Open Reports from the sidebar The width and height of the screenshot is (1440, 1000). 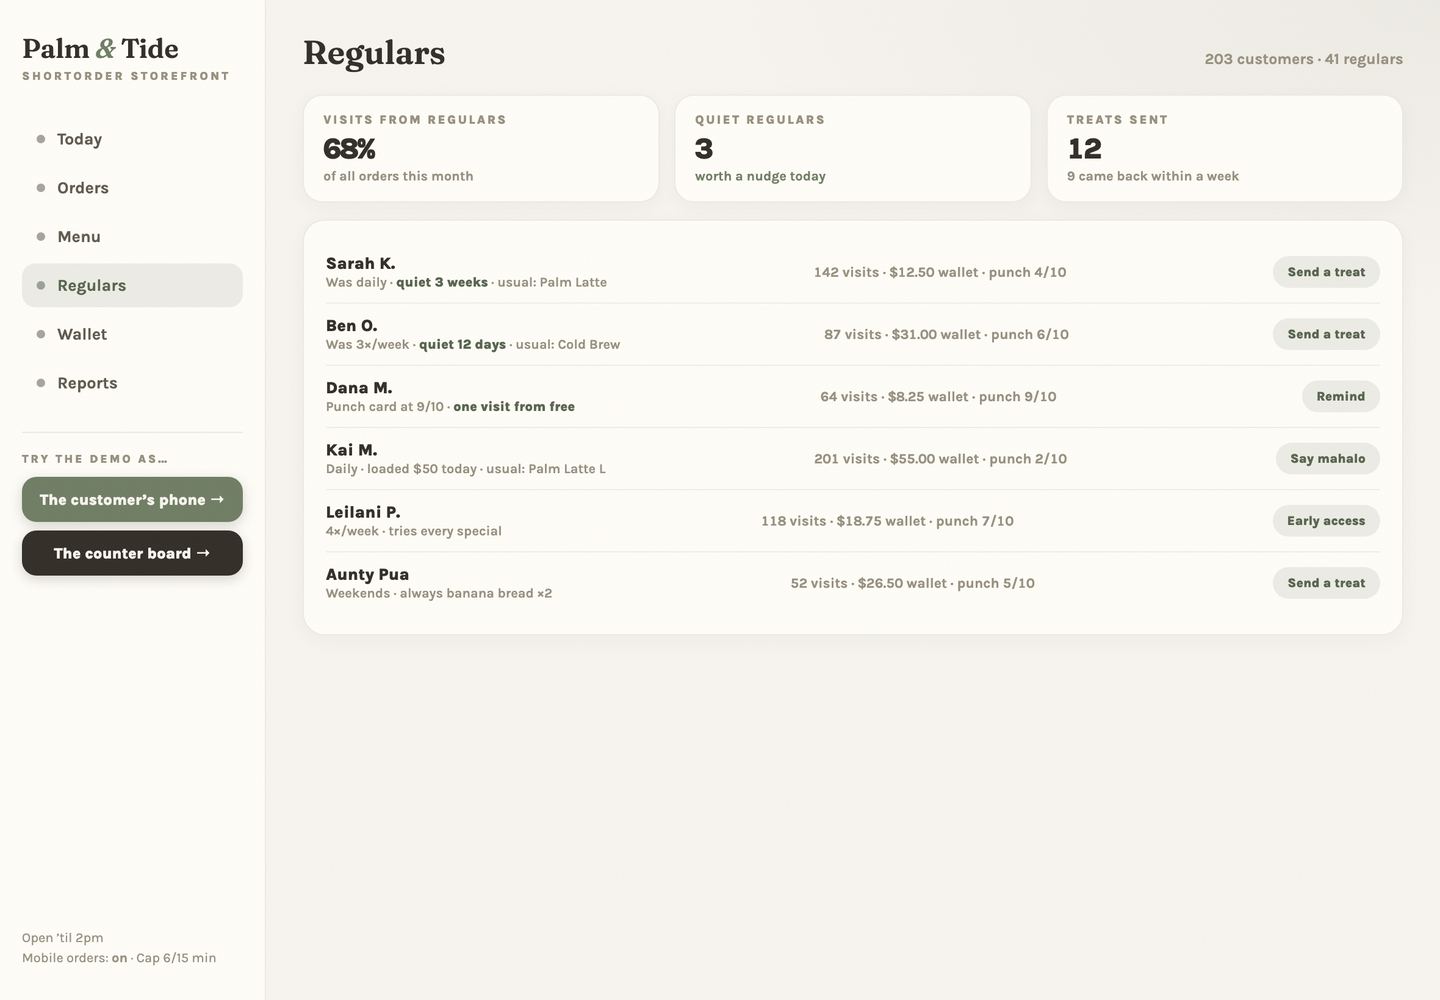point(132,383)
